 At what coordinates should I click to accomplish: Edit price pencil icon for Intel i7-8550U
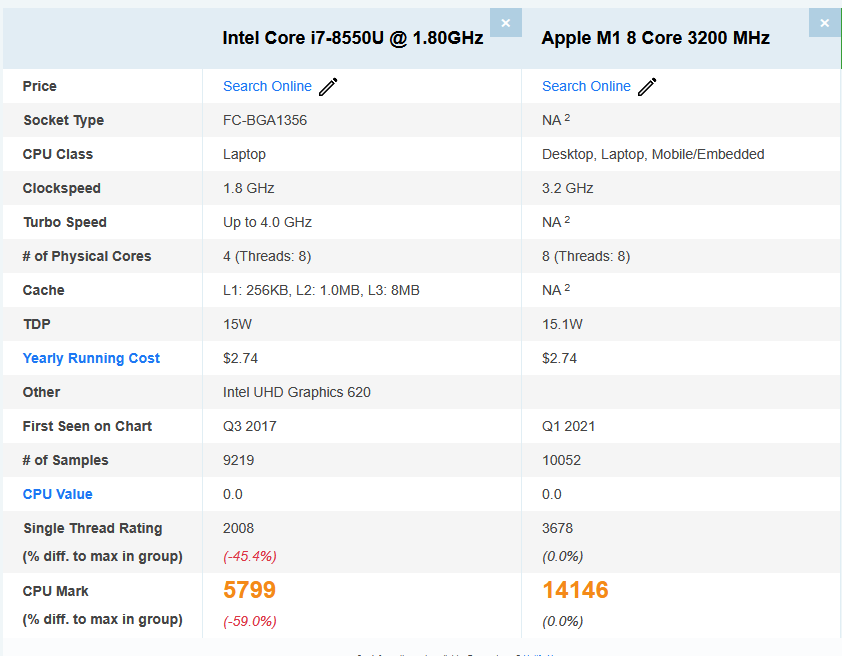coord(328,86)
